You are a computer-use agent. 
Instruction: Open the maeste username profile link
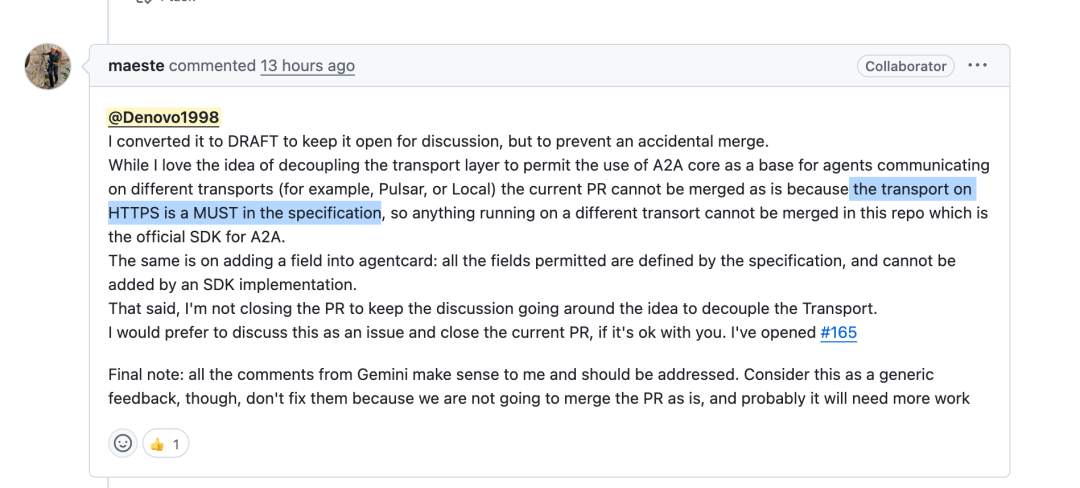point(136,66)
